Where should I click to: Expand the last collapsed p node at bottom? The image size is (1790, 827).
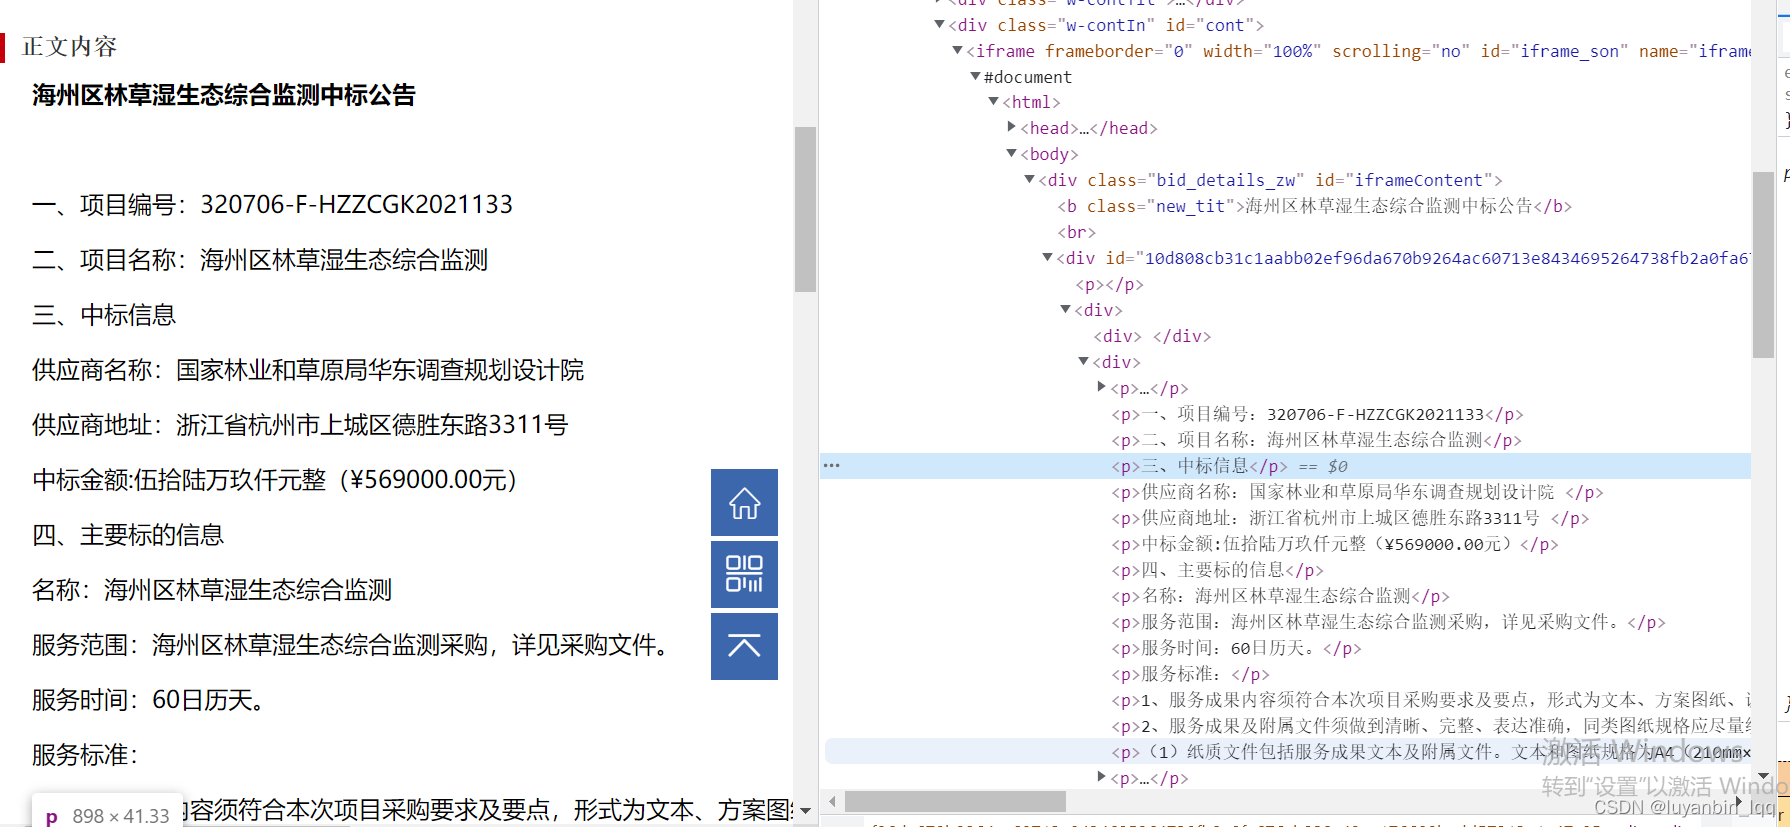click(1101, 777)
